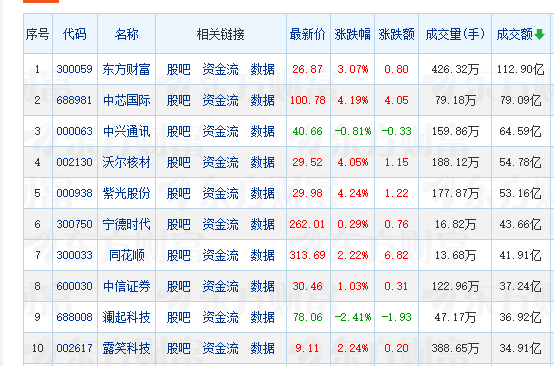This screenshot has width=554, height=366.
Task: Open stock code 688981
Action: click(x=74, y=100)
